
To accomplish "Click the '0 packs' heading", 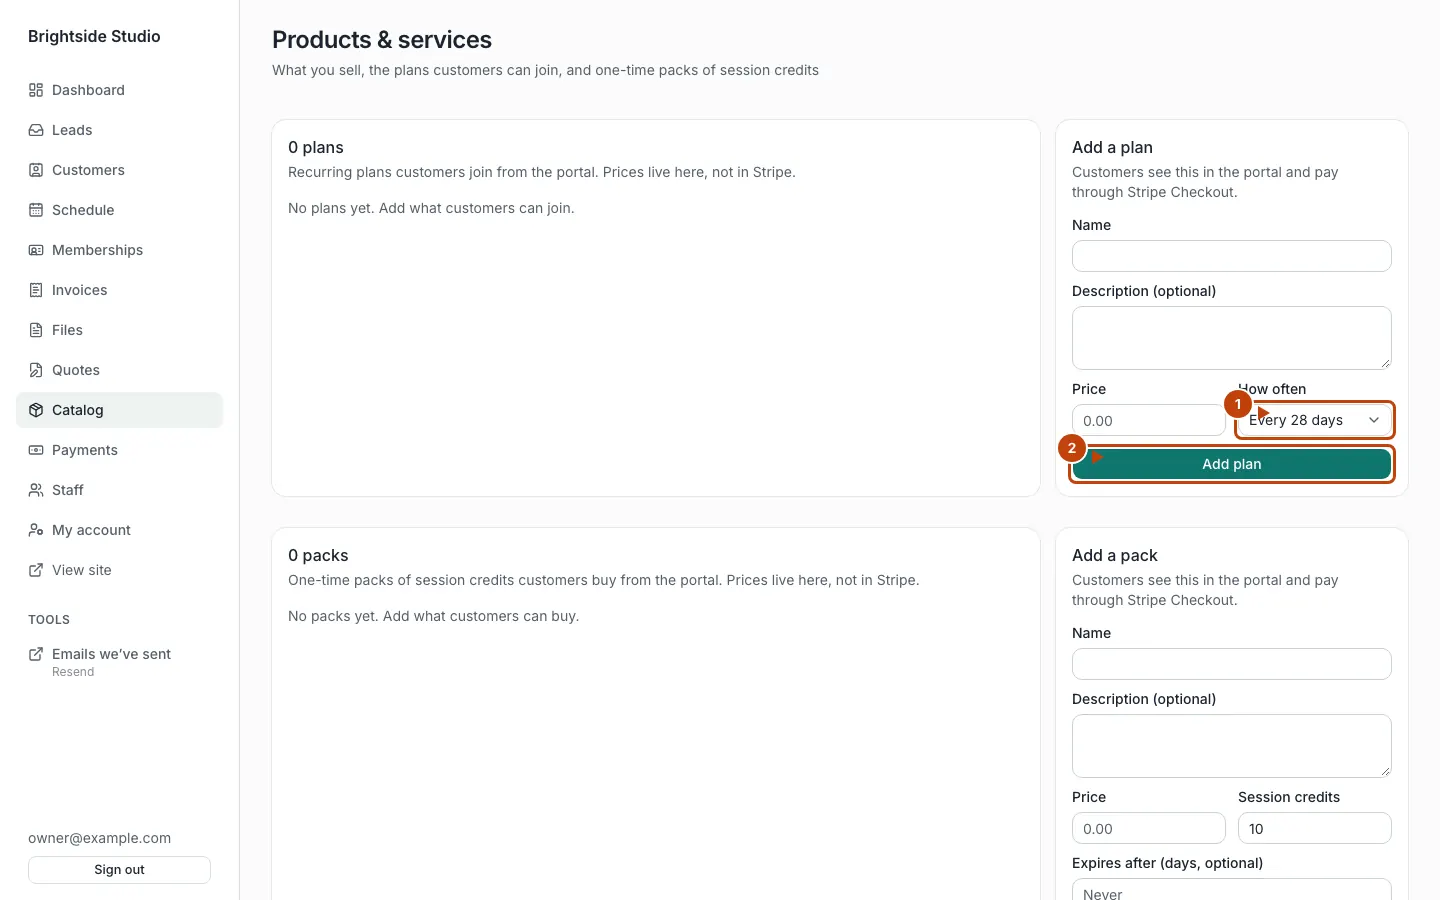I will (x=318, y=555).
